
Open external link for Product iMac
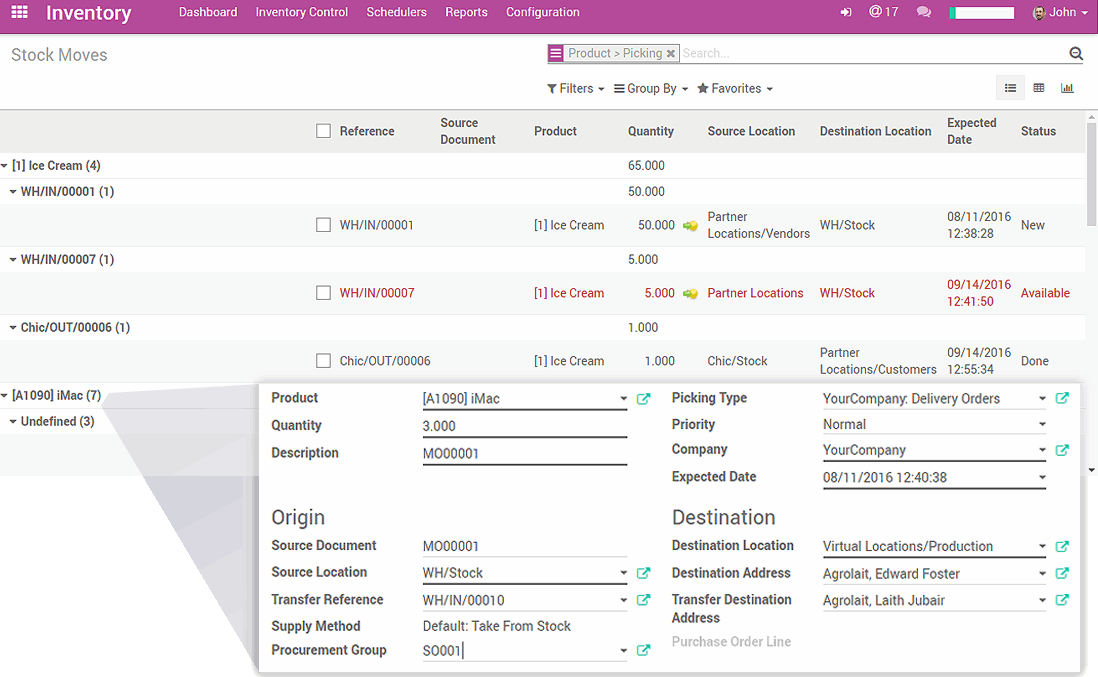coord(644,398)
